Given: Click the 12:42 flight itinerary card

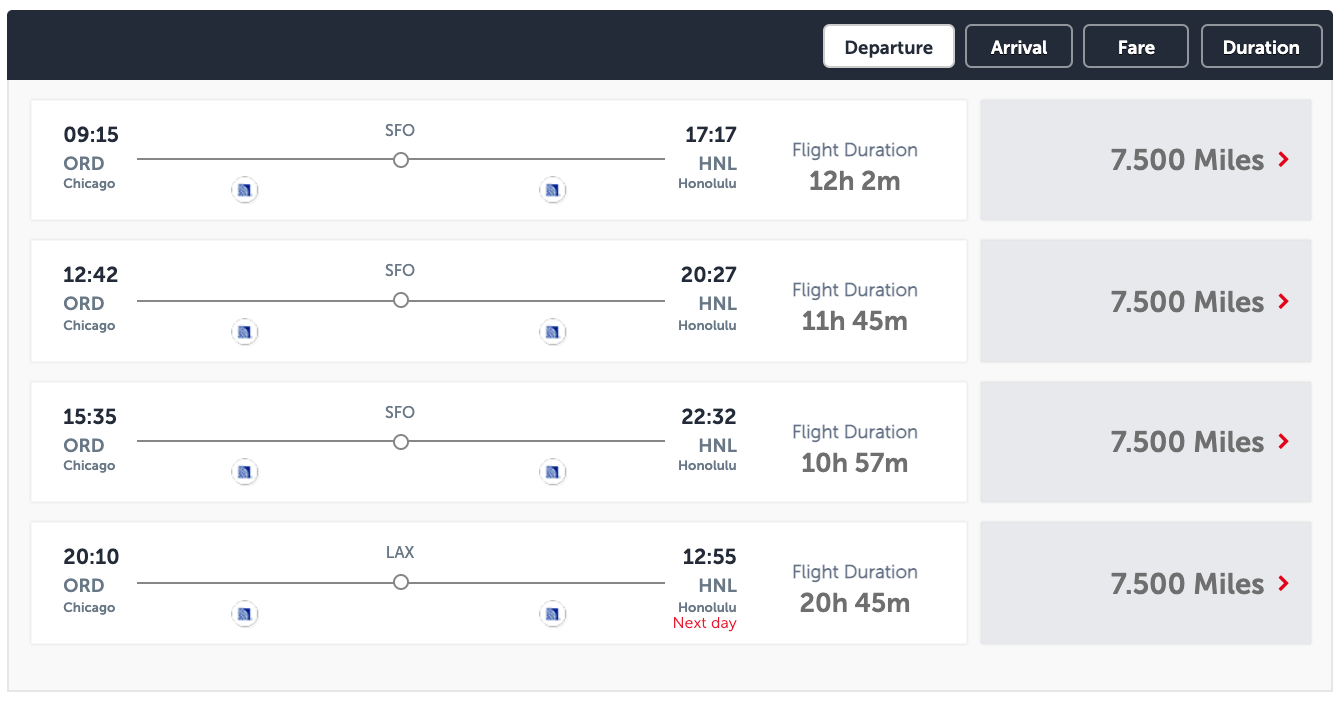Looking at the screenshot, I should 499,301.
